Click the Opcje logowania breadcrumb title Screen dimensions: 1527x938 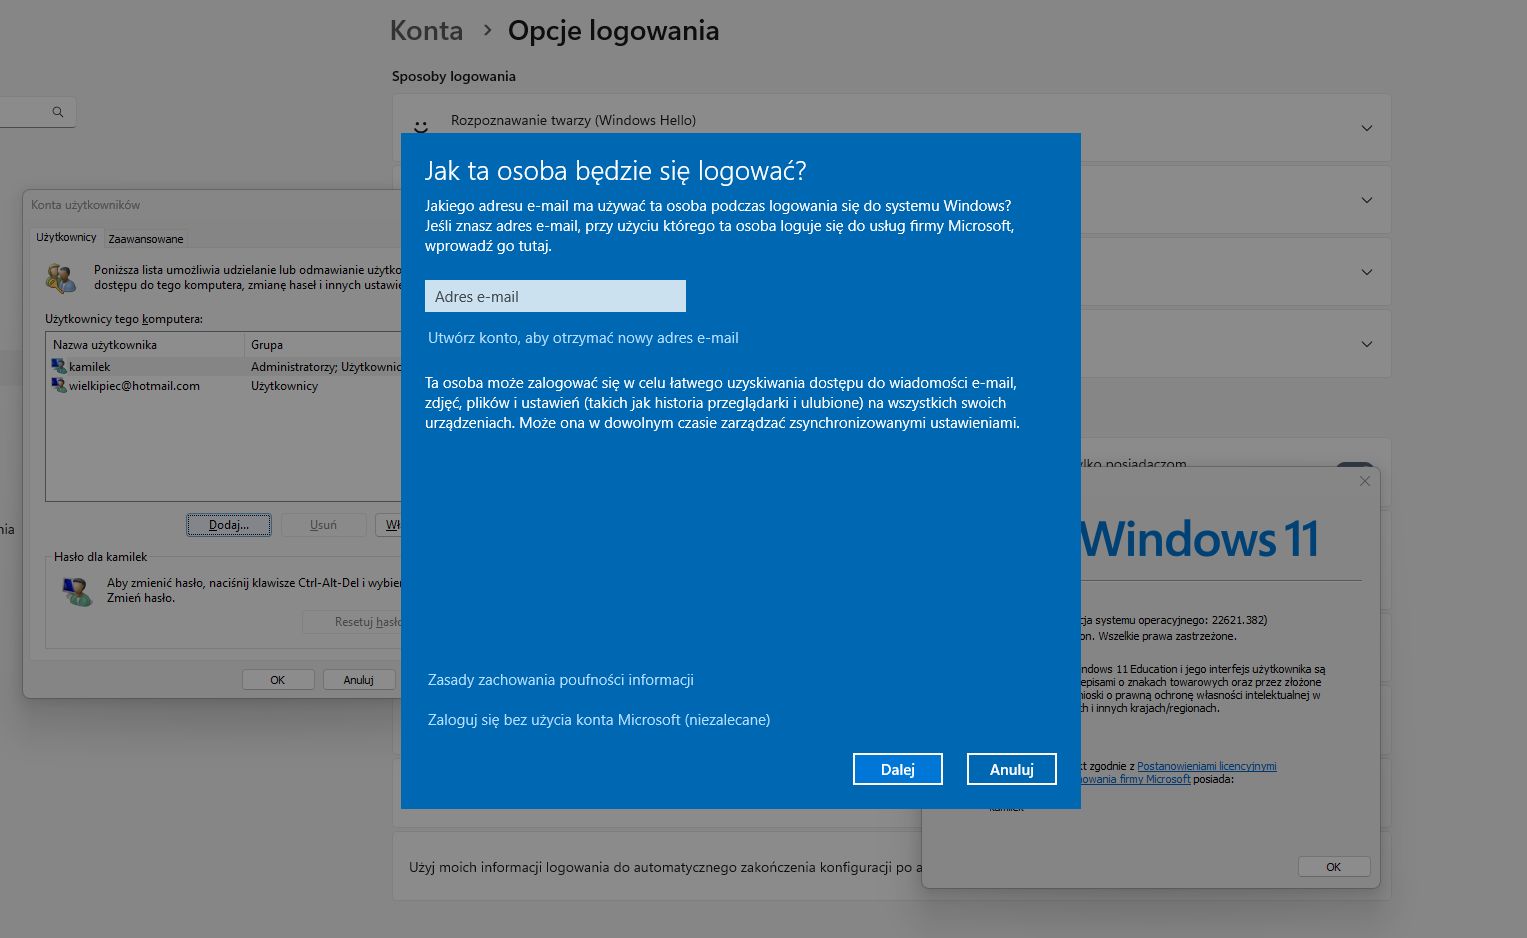[x=613, y=31]
